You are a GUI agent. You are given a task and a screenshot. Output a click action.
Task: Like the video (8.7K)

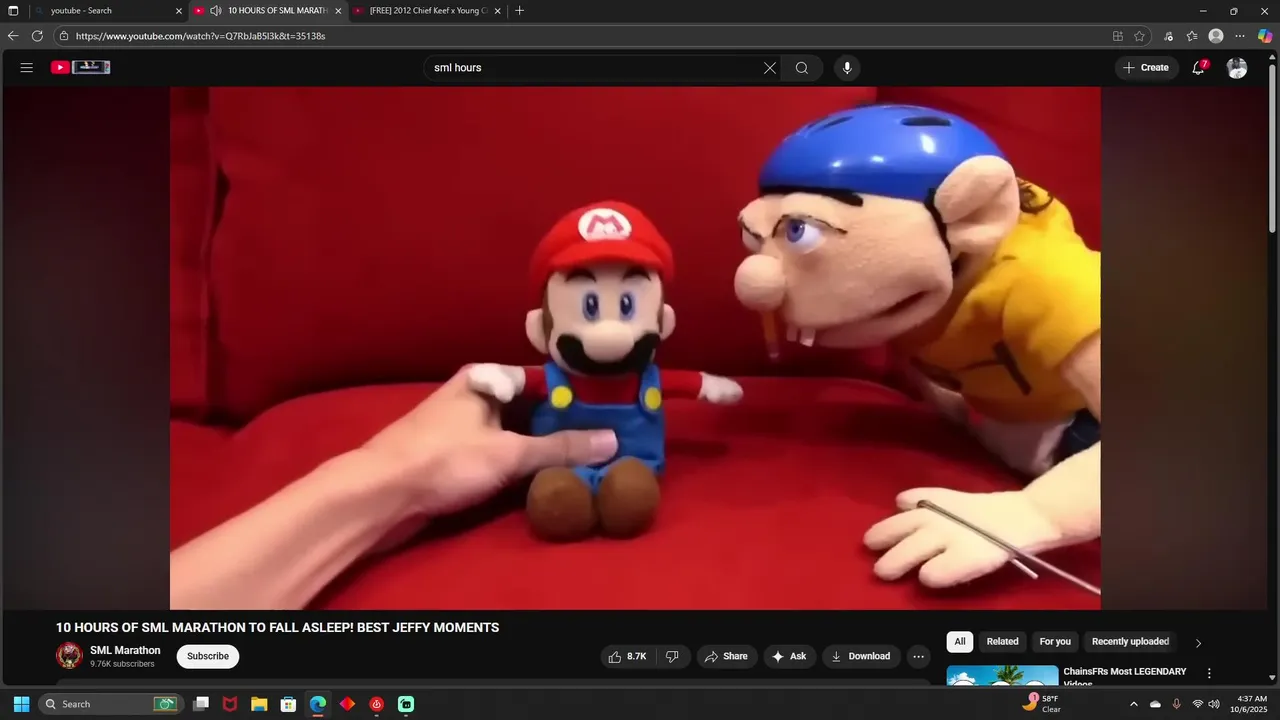[628, 656]
